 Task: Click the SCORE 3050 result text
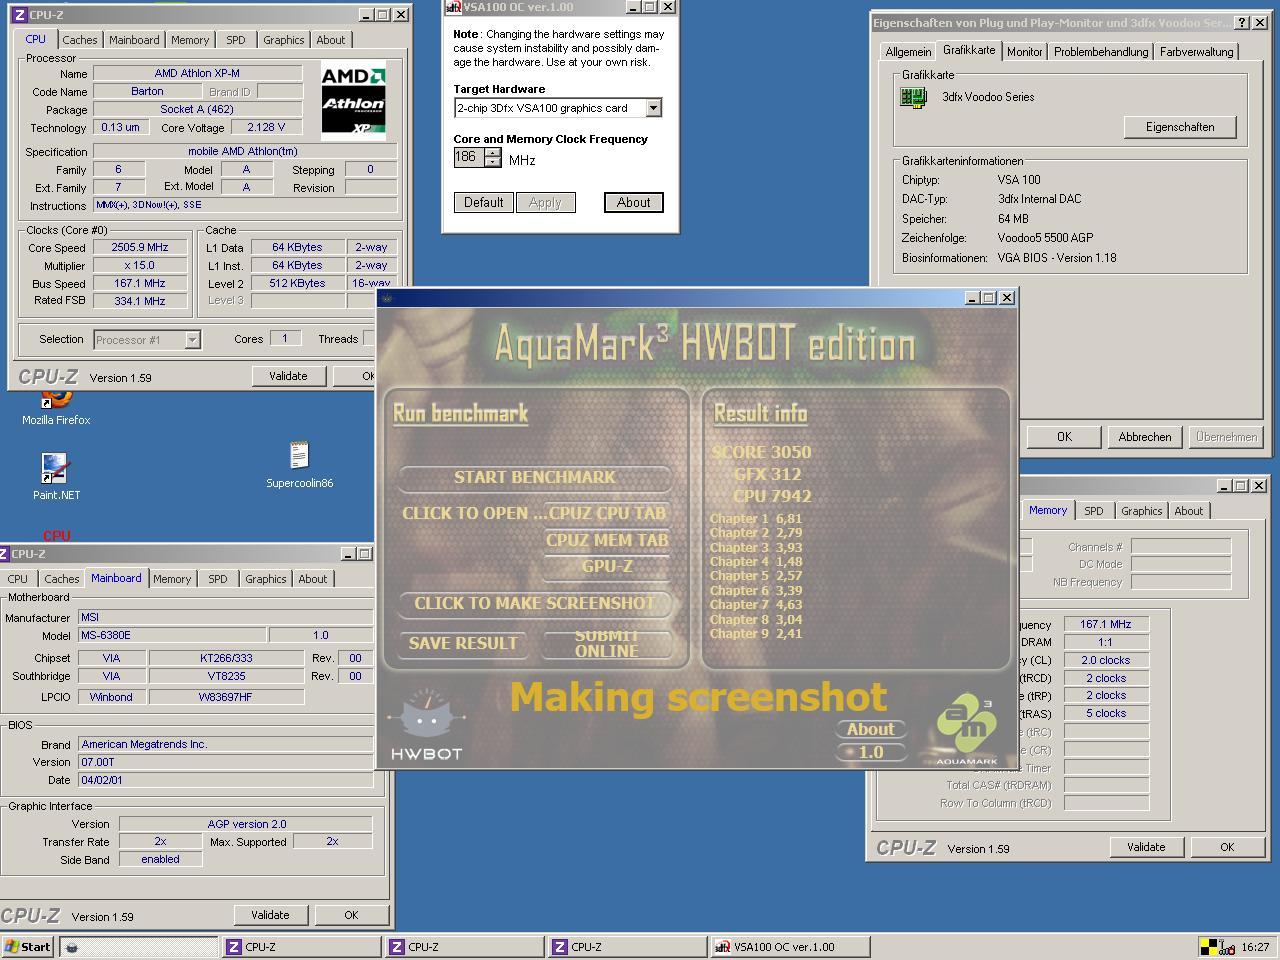(x=761, y=452)
